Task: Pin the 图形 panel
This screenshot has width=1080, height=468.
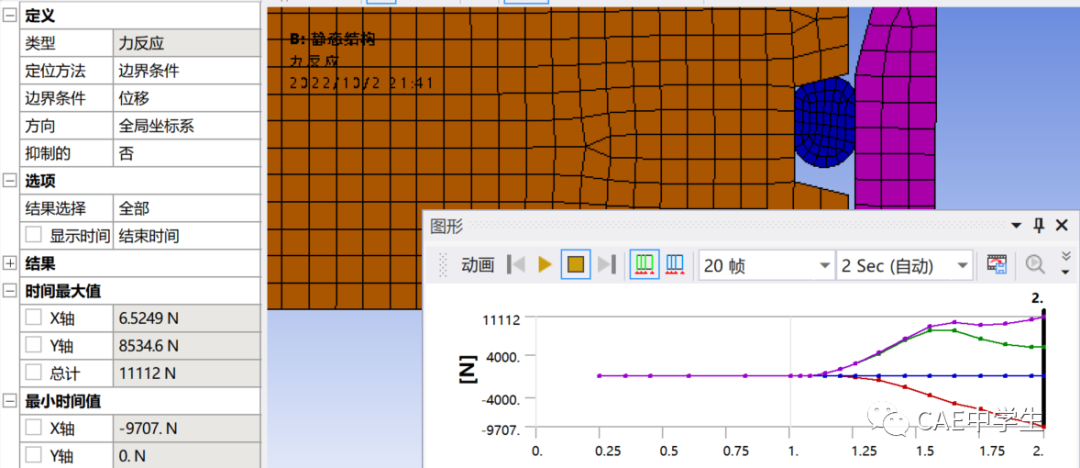Action: point(1039,225)
